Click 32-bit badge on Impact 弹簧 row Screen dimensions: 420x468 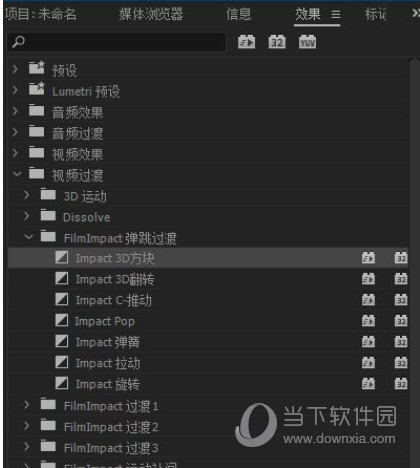[401, 342]
